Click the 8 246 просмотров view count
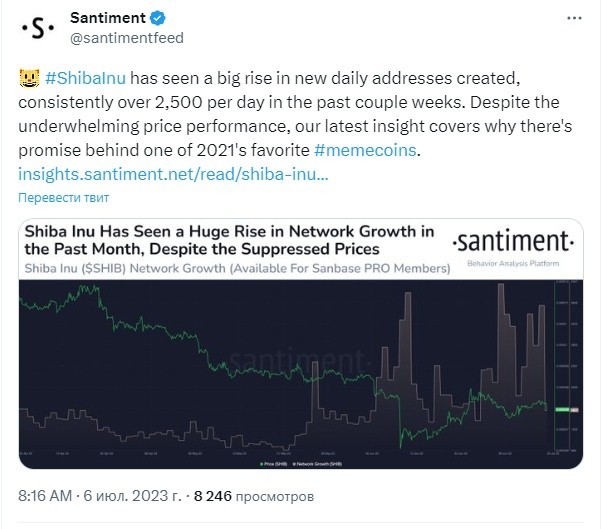The image size is (602, 529). 253,496
